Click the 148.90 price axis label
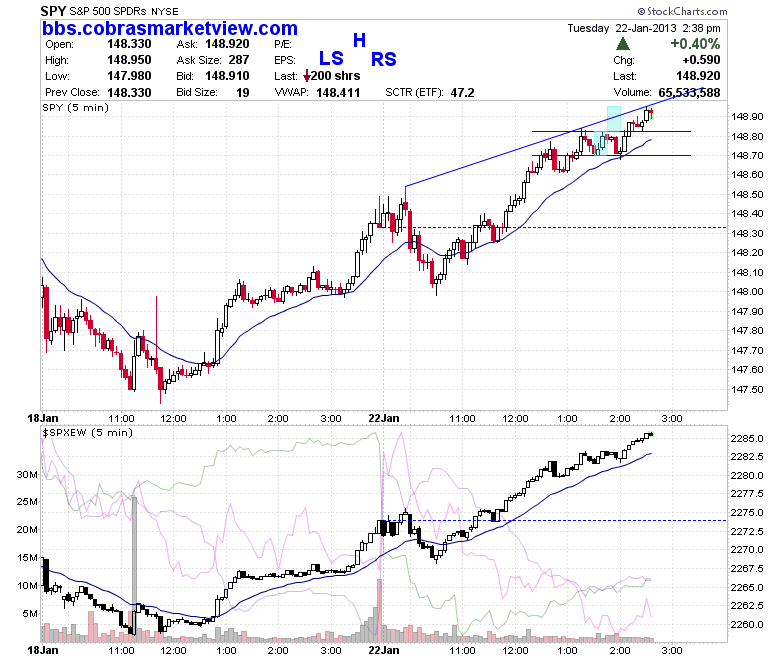 [x=747, y=117]
